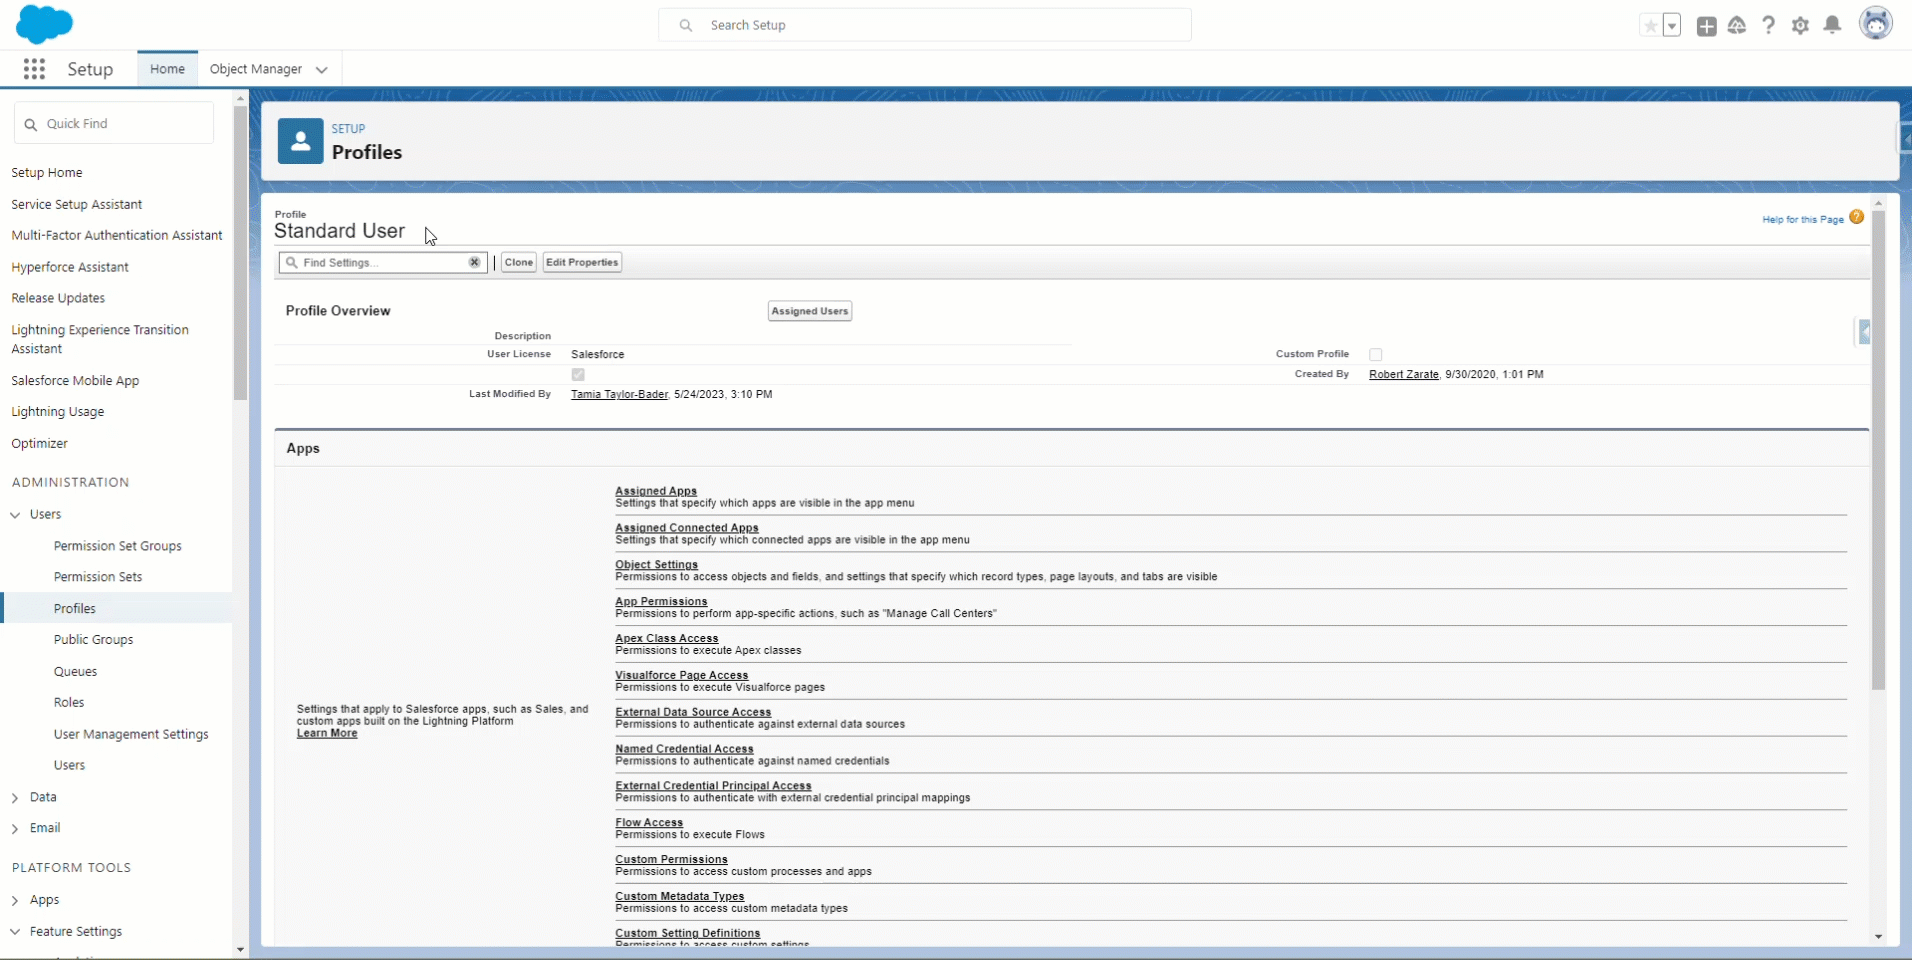Open the setup gear icon
Viewport: 1912px width, 960px height.
pos(1801,26)
